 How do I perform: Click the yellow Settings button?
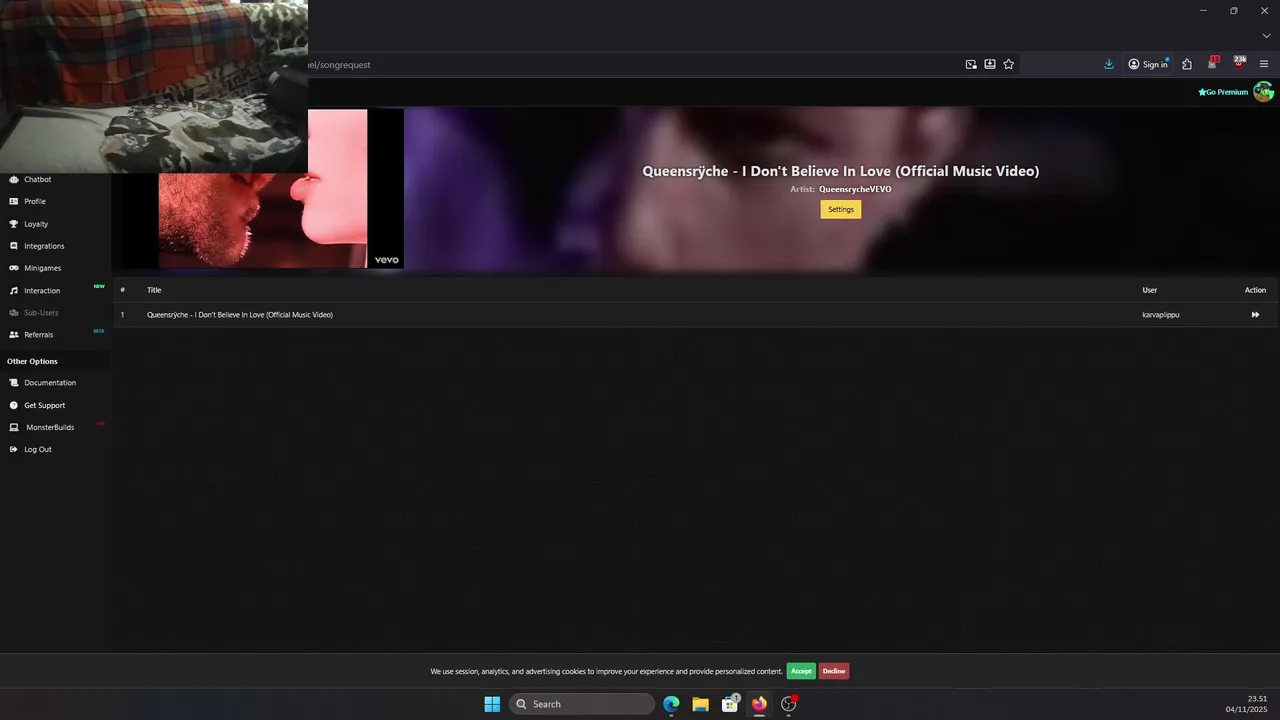tap(841, 209)
